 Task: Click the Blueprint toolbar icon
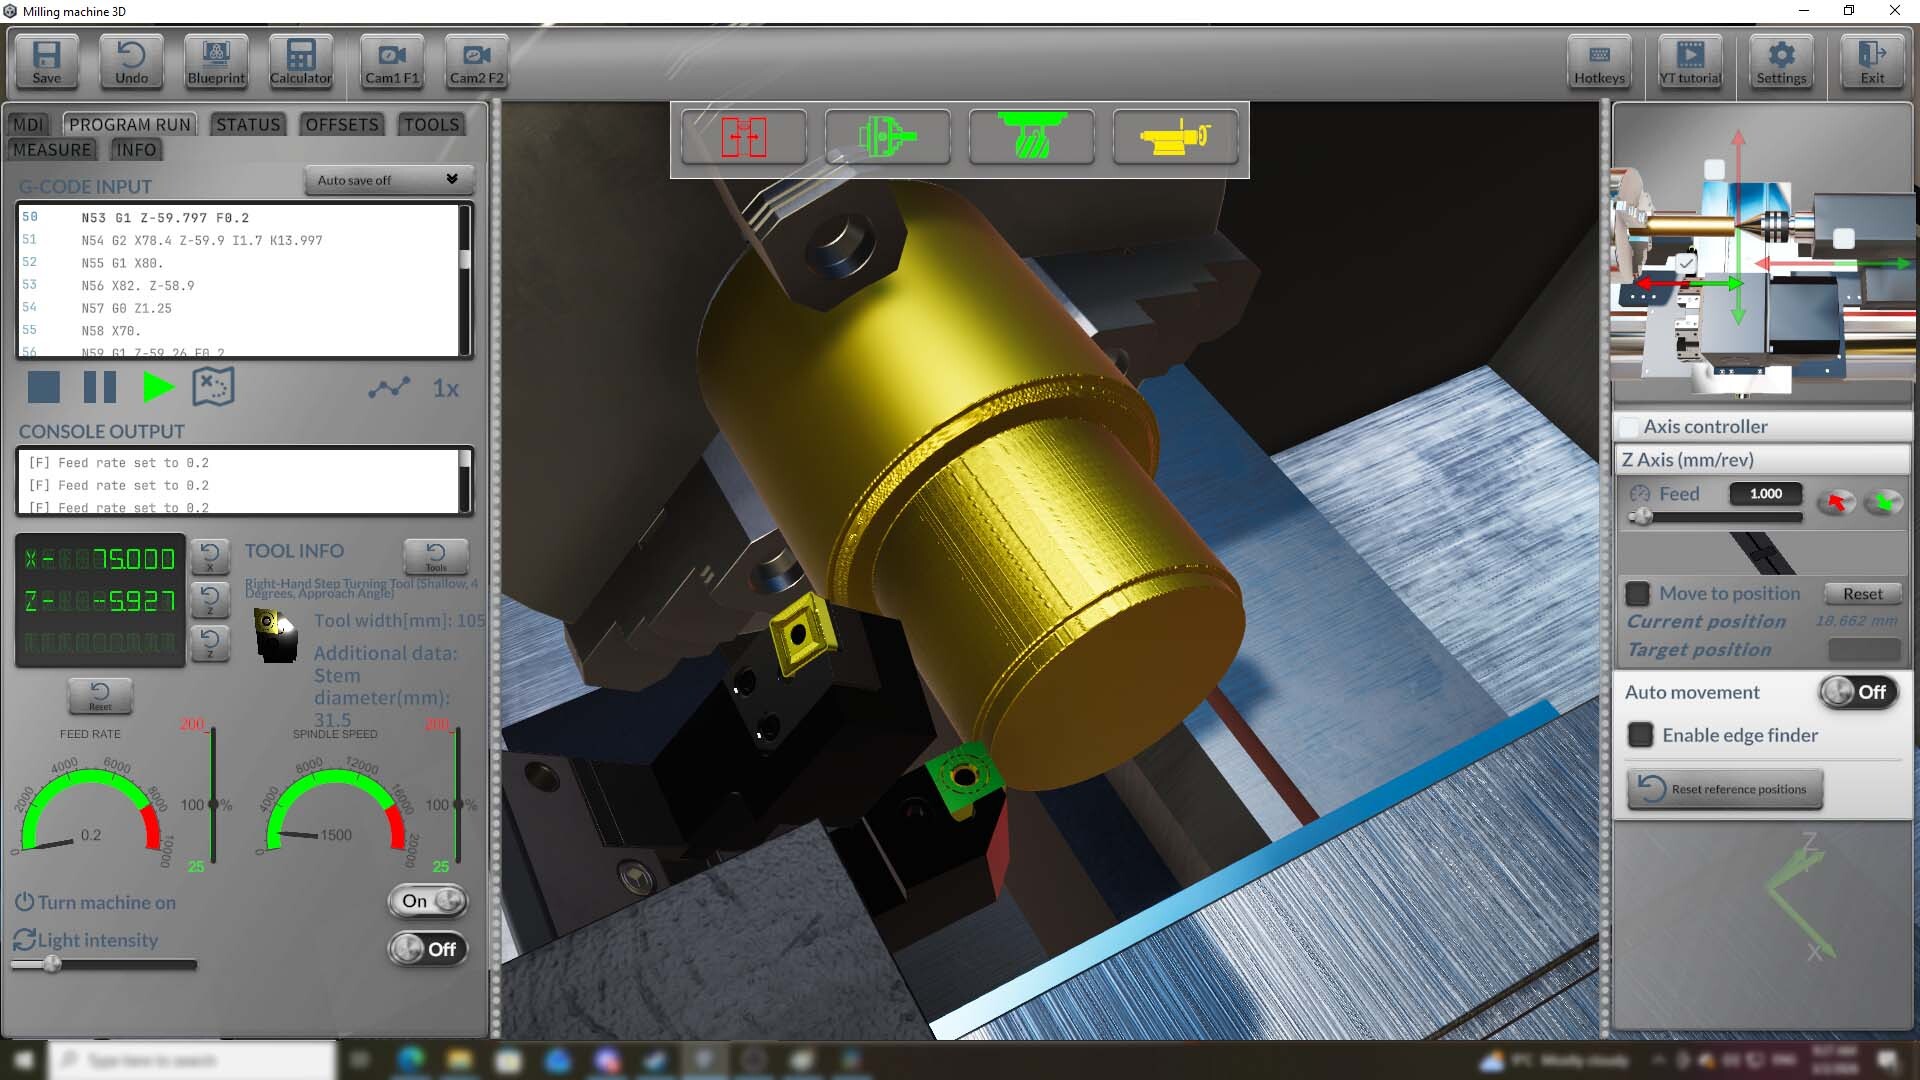click(x=216, y=62)
